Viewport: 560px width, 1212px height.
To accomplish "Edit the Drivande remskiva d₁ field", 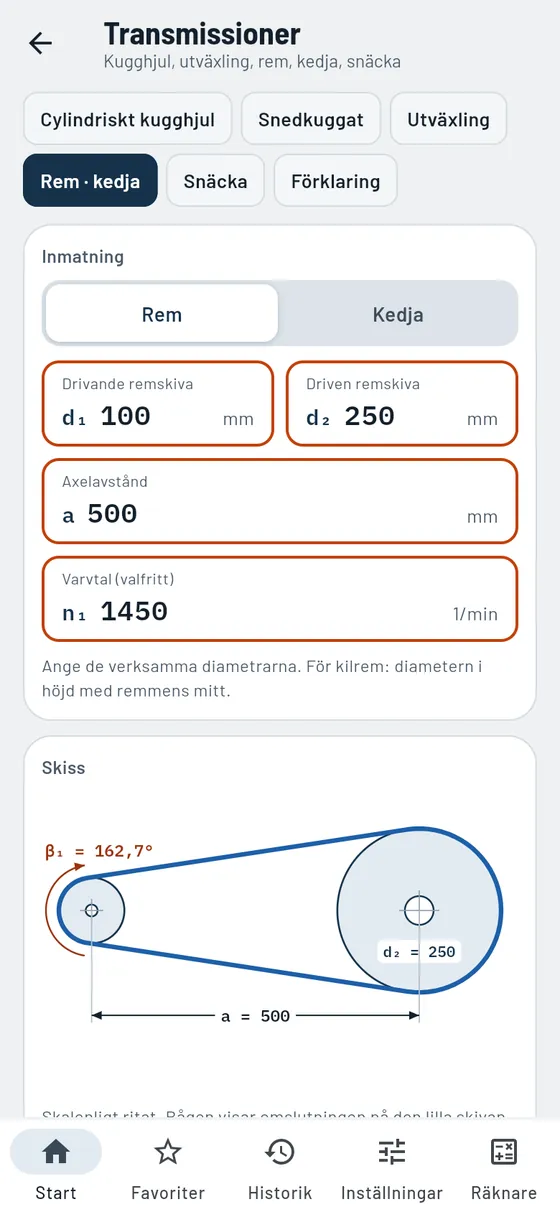I will 157,403.
